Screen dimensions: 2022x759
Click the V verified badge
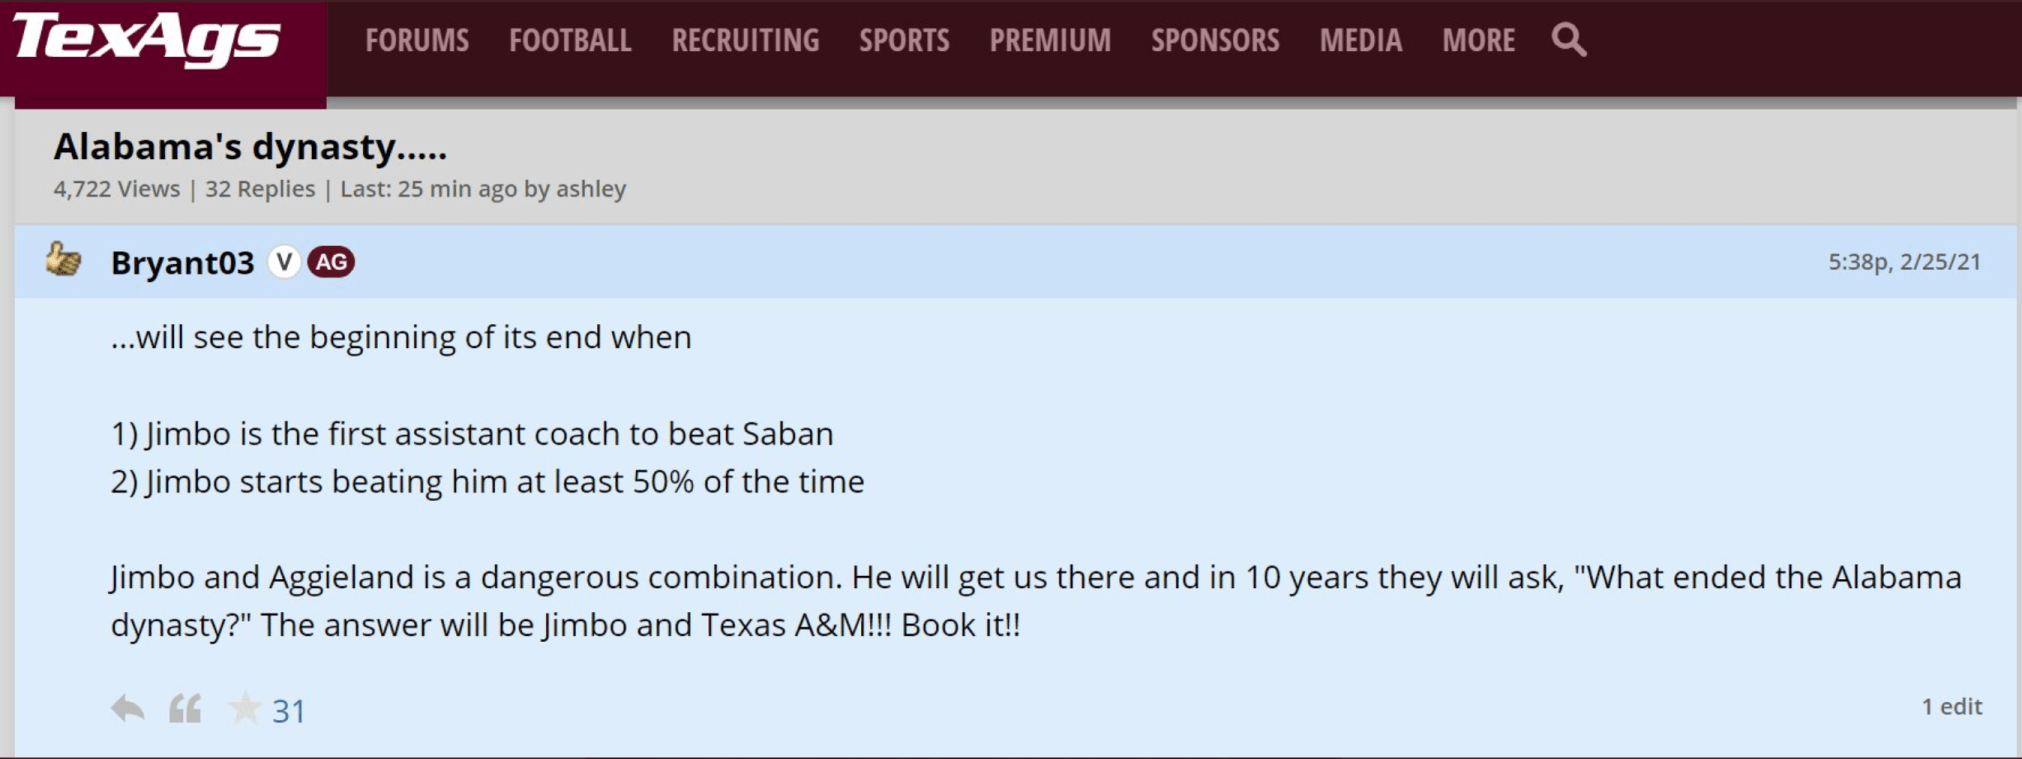click(284, 262)
